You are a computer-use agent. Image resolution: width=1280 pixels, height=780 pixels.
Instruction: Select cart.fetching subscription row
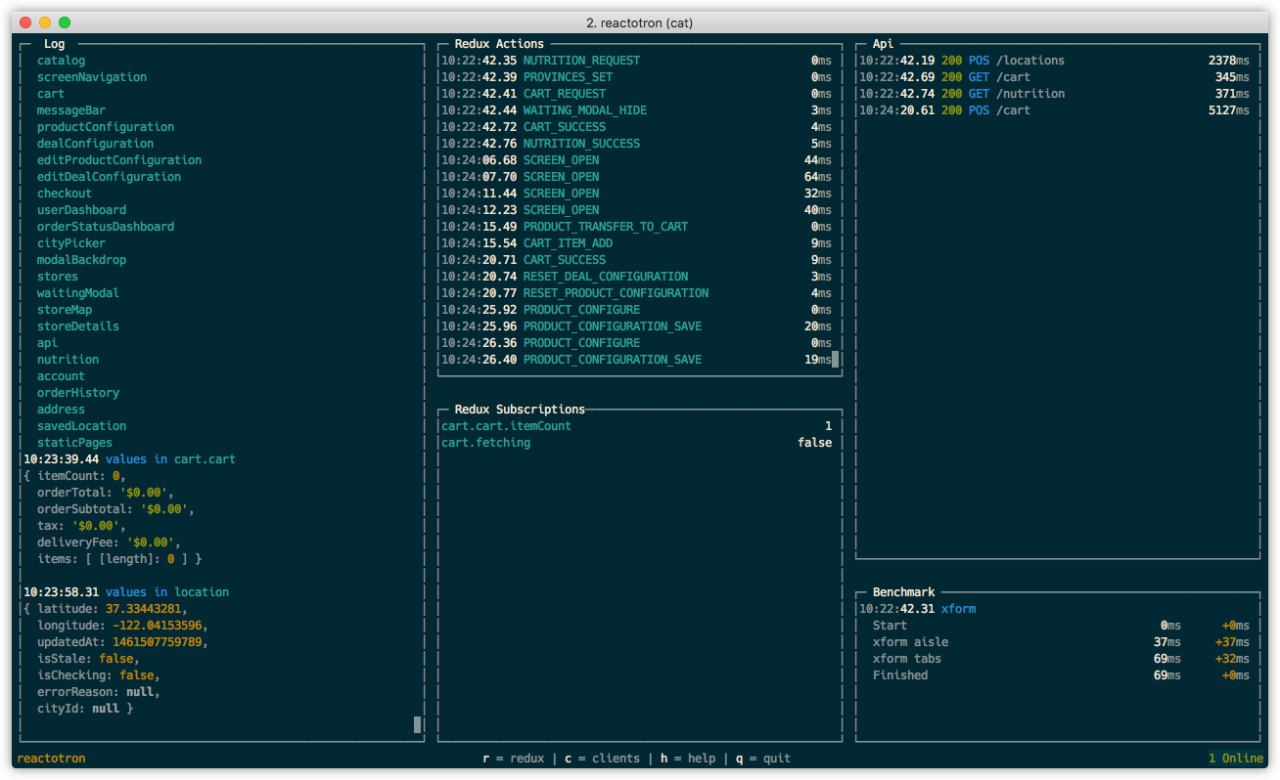point(637,442)
